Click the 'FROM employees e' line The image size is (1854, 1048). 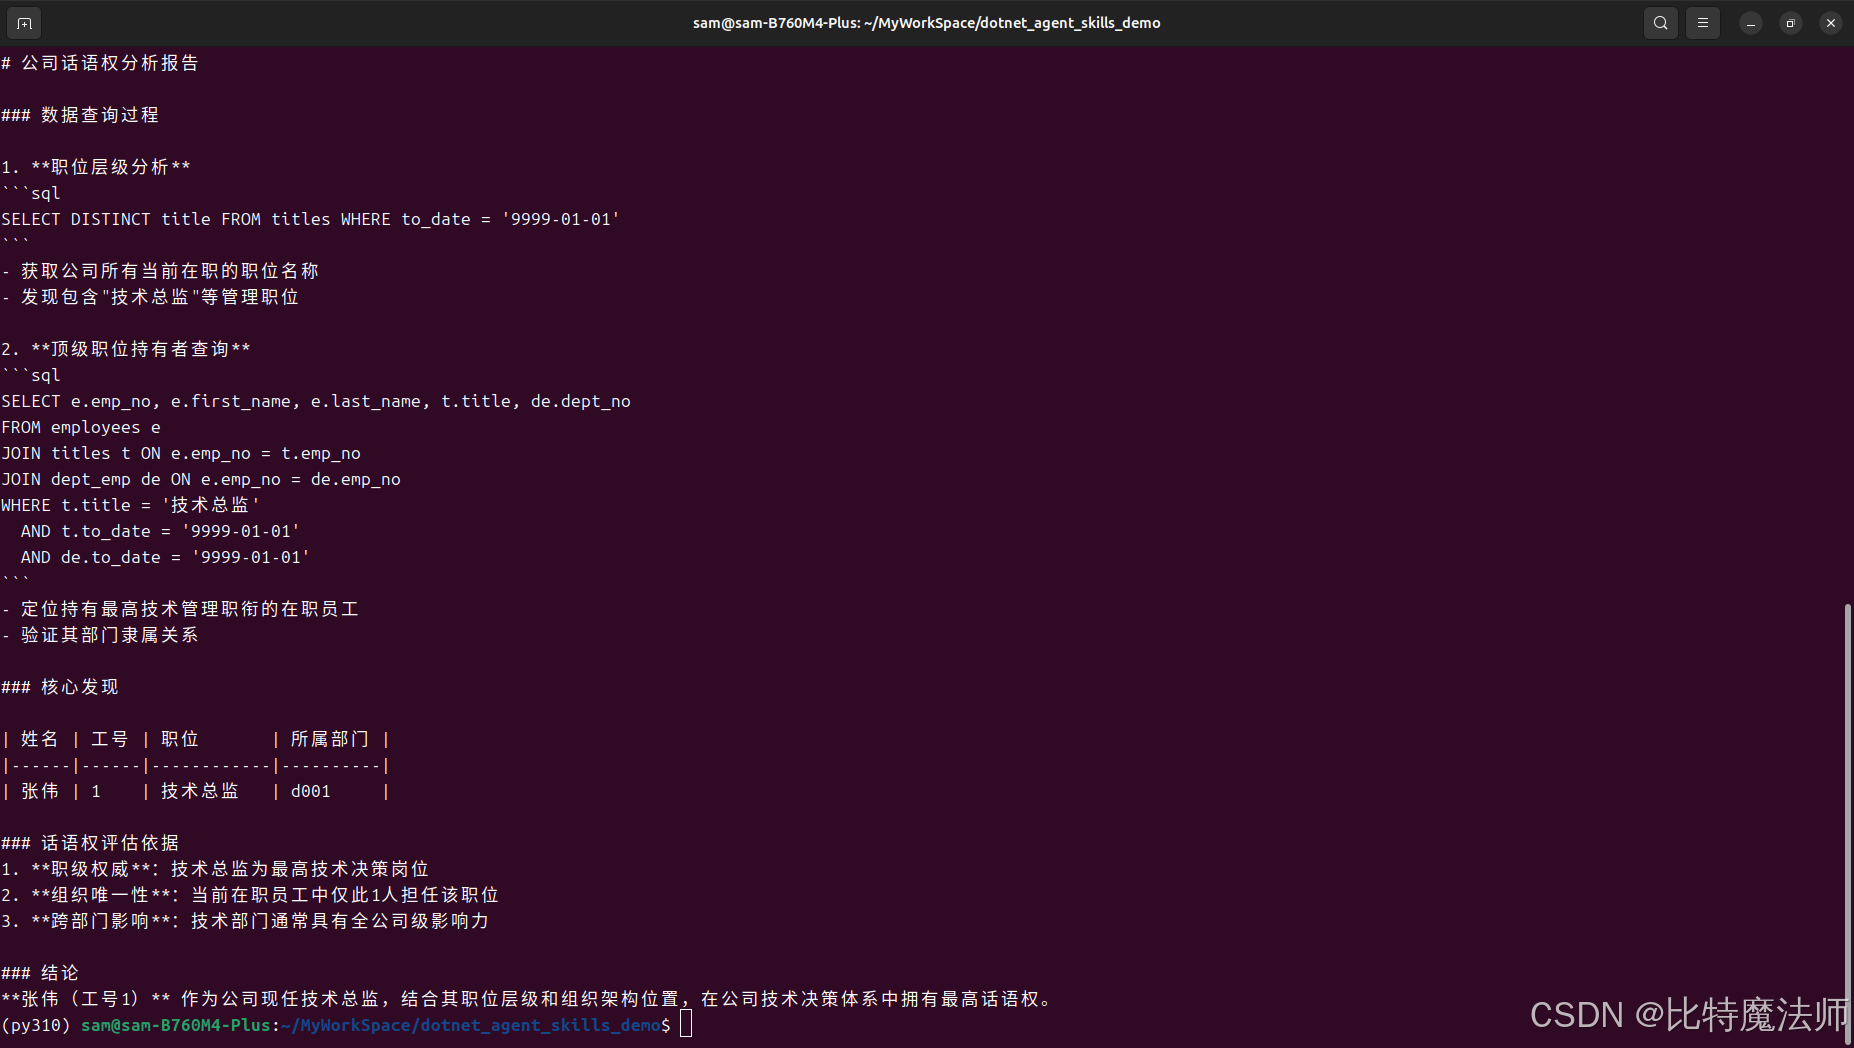pyautogui.click(x=81, y=427)
